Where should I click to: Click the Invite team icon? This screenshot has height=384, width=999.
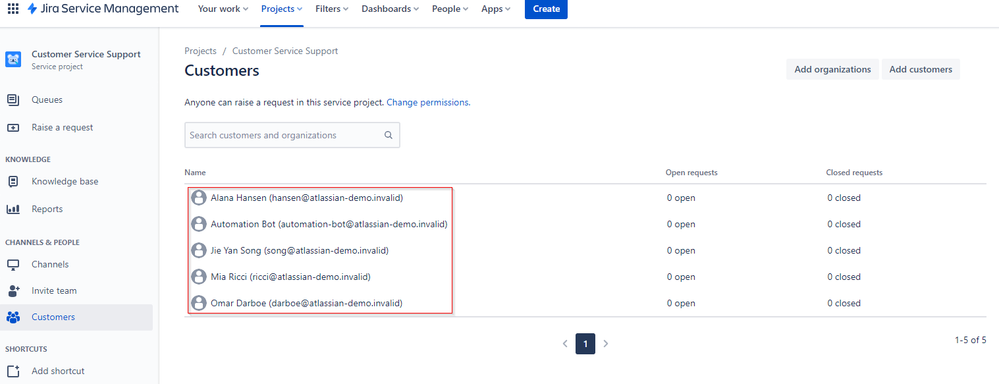click(x=13, y=290)
